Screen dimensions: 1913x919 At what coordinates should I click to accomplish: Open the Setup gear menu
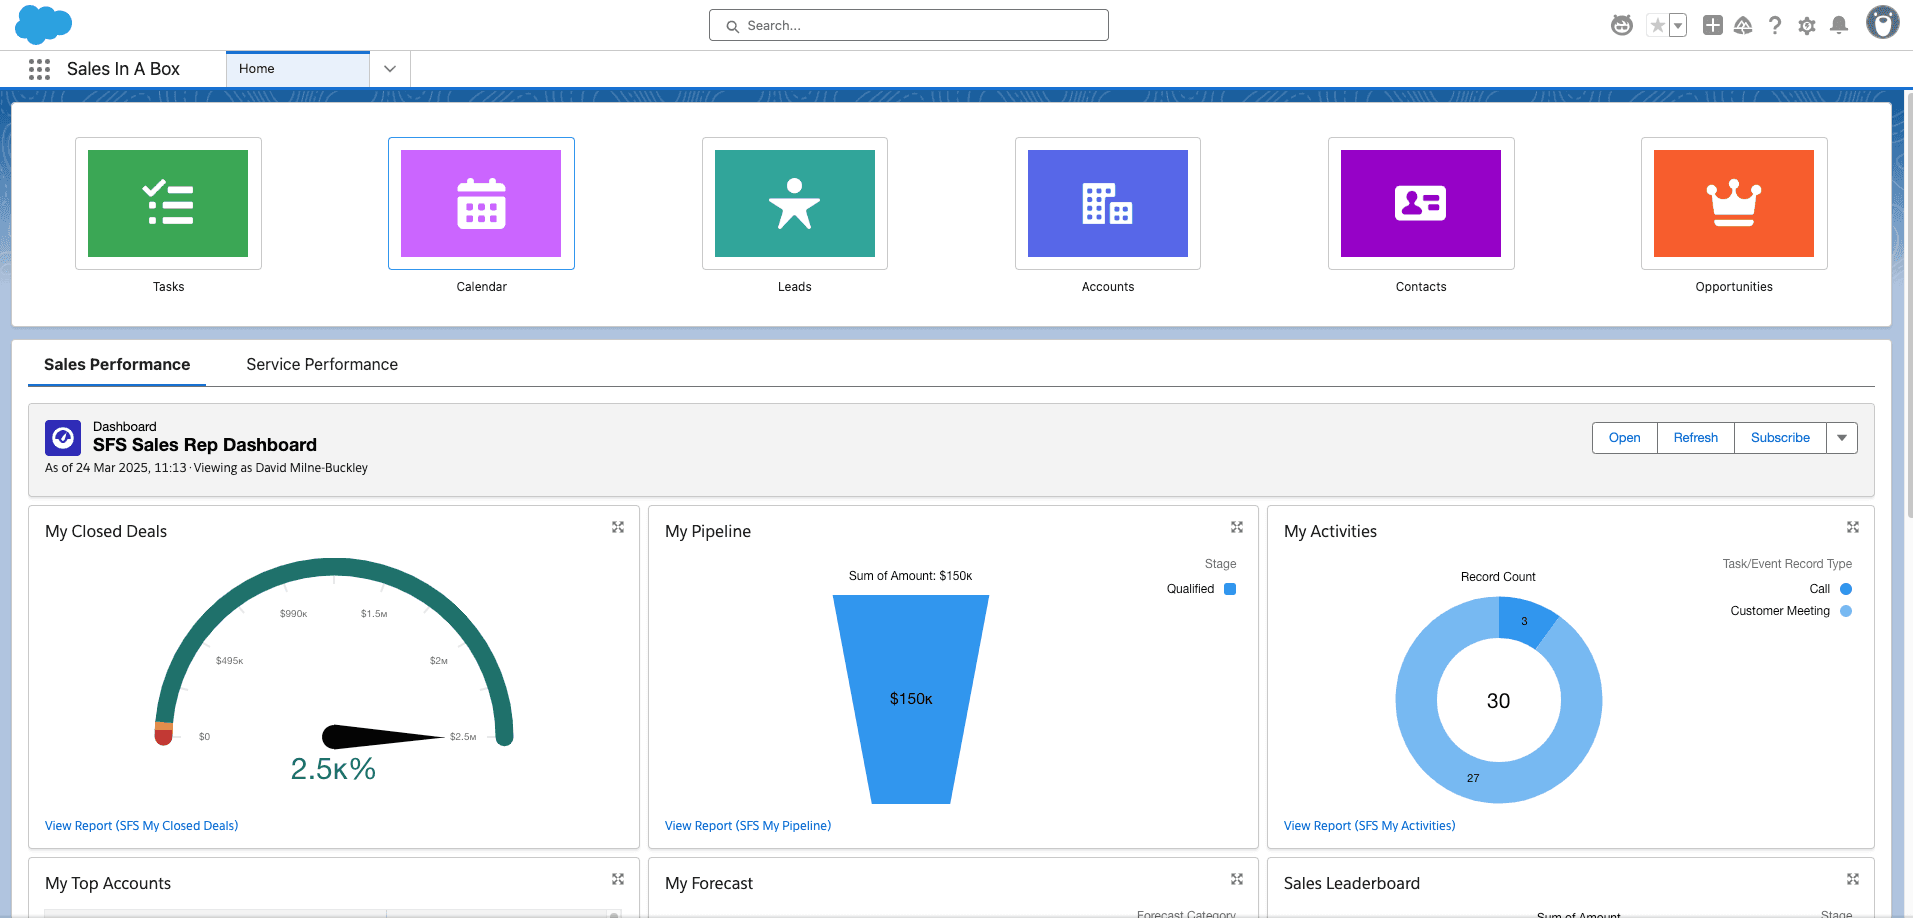point(1807,25)
